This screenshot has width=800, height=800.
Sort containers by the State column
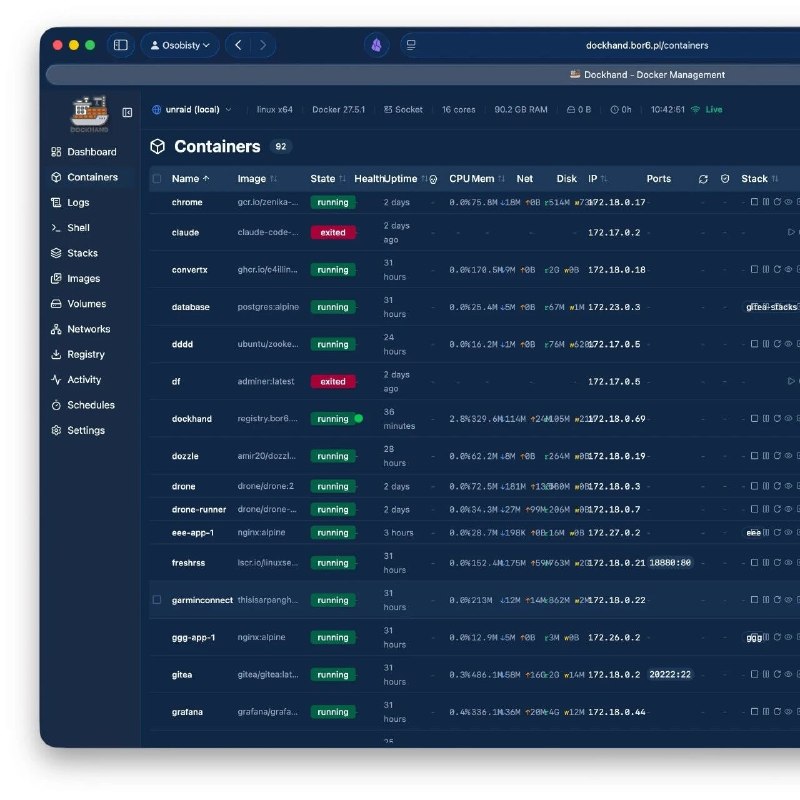pyautogui.click(x=328, y=179)
